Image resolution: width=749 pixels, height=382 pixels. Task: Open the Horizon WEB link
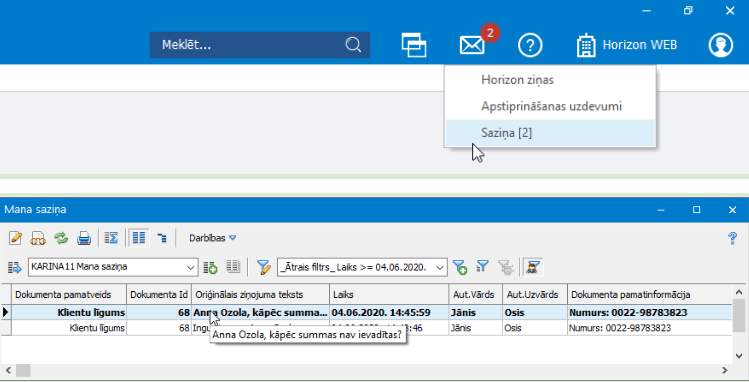(627, 45)
